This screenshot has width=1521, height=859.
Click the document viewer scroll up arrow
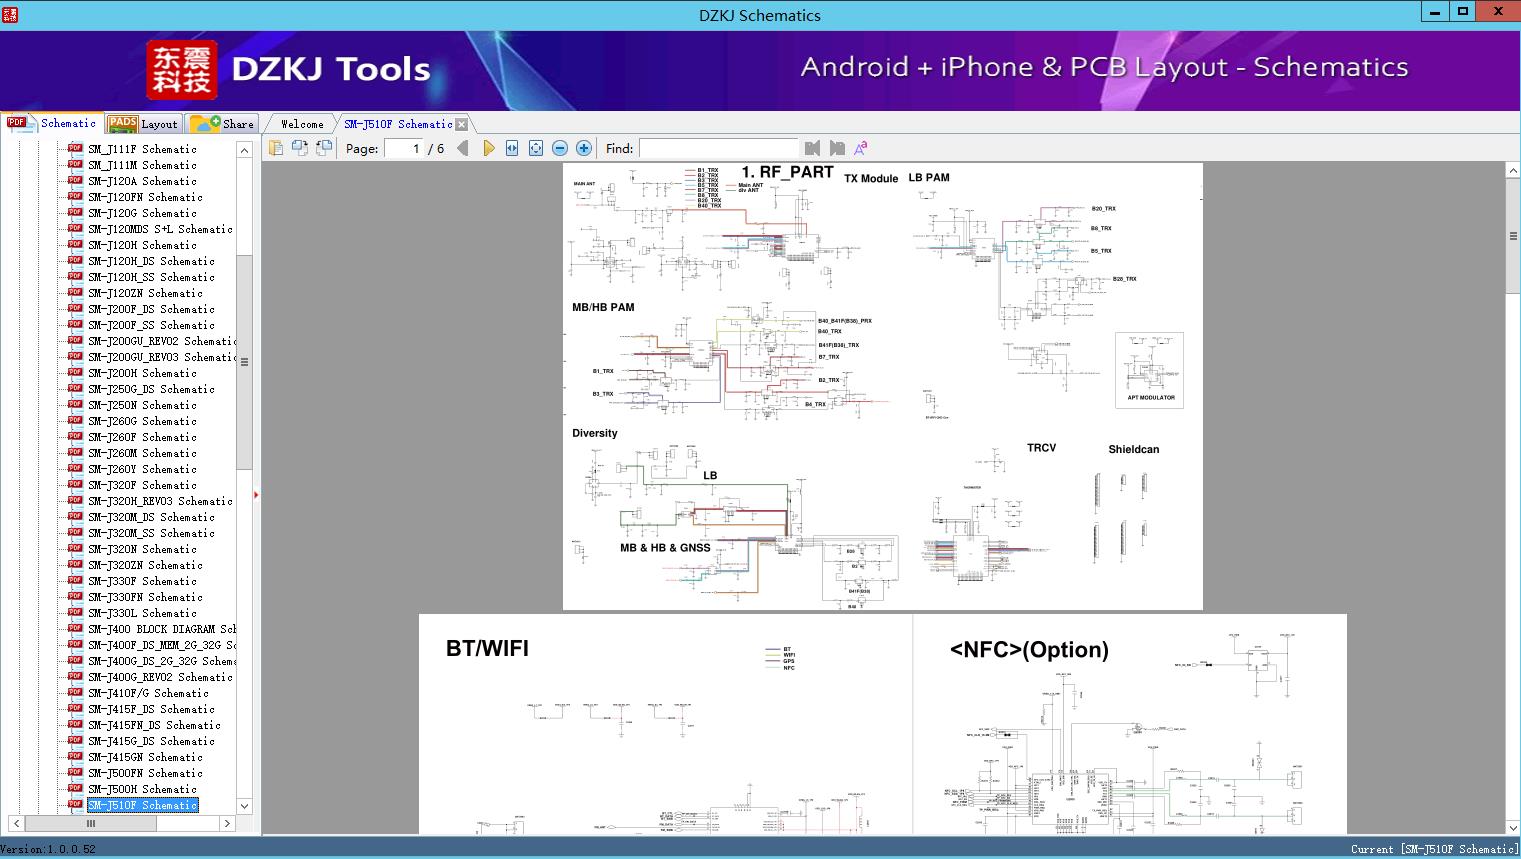pyautogui.click(x=1513, y=171)
